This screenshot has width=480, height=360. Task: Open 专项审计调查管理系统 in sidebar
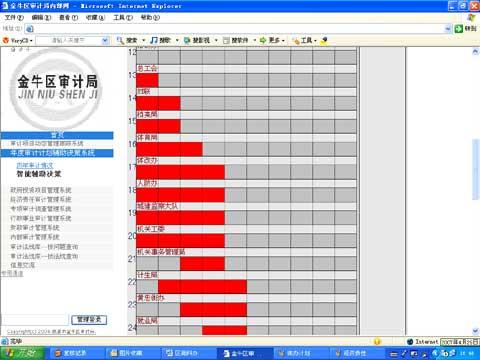(x=41, y=209)
